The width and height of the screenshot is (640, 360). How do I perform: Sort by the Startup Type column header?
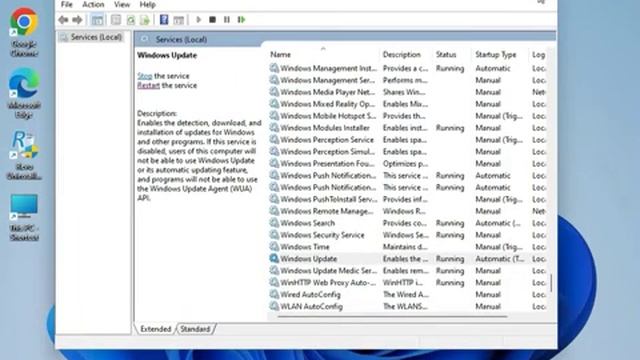pyautogui.click(x=496, y=54)
